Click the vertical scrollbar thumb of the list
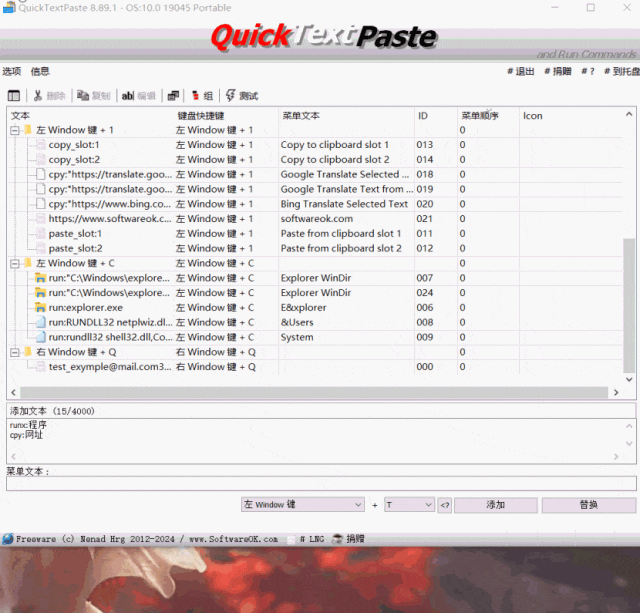This screenshot has height=613, width=640. pyautogui.click(x=629, y=305)
